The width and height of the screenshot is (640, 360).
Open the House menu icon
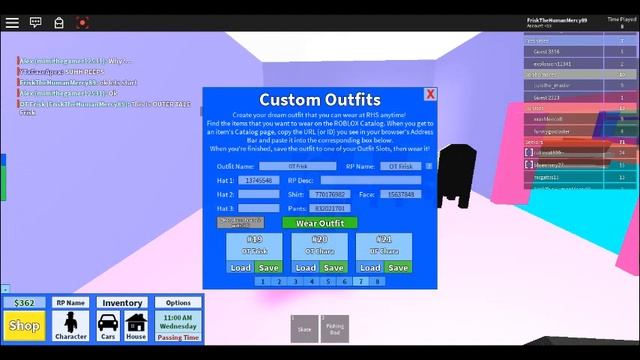point(136,326)
